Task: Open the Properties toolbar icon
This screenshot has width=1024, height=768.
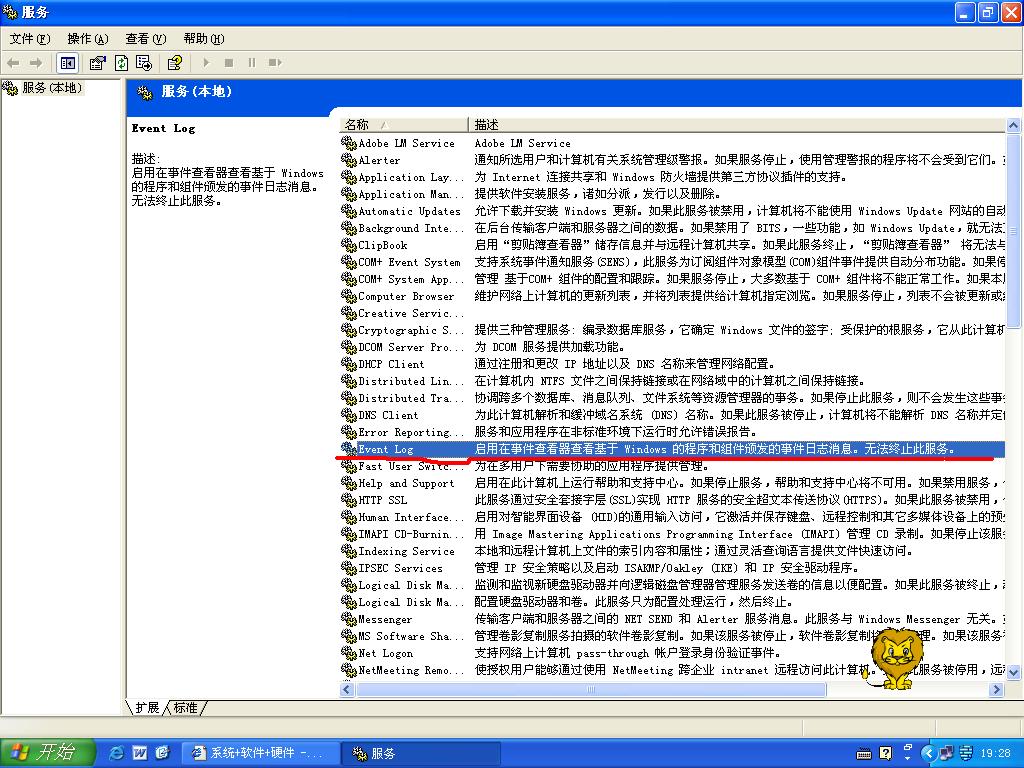Action: point(97,63)
